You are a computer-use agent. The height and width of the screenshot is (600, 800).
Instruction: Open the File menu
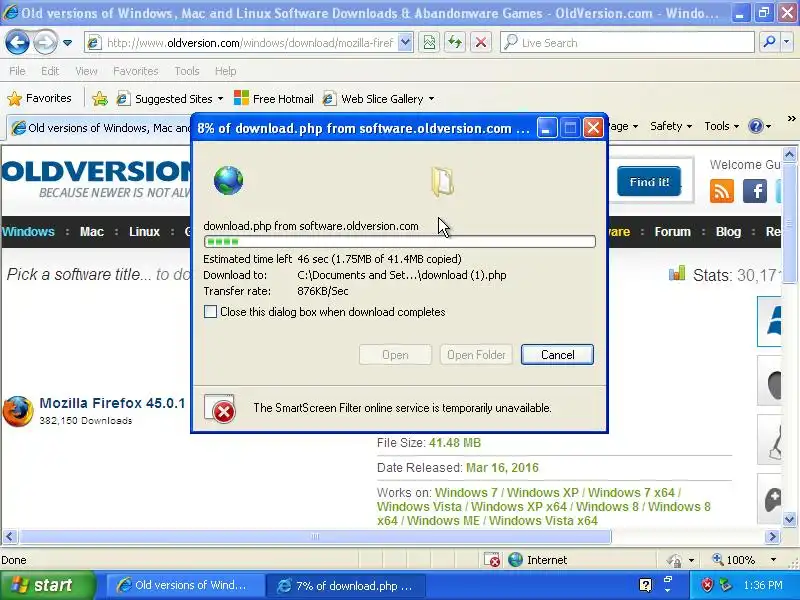pos(17,71)
